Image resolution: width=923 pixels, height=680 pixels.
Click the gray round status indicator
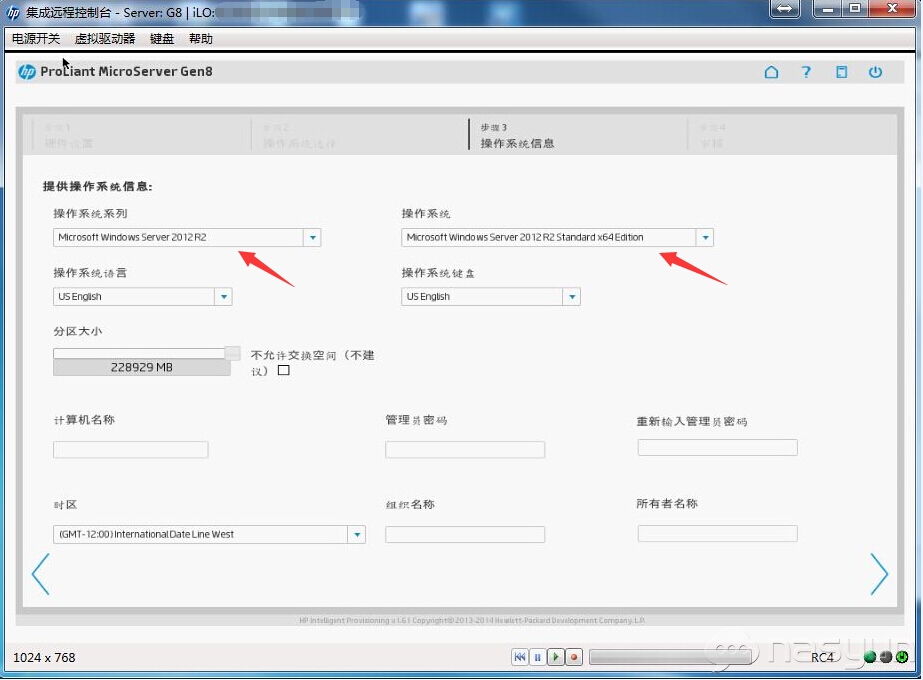pos(885,657)
